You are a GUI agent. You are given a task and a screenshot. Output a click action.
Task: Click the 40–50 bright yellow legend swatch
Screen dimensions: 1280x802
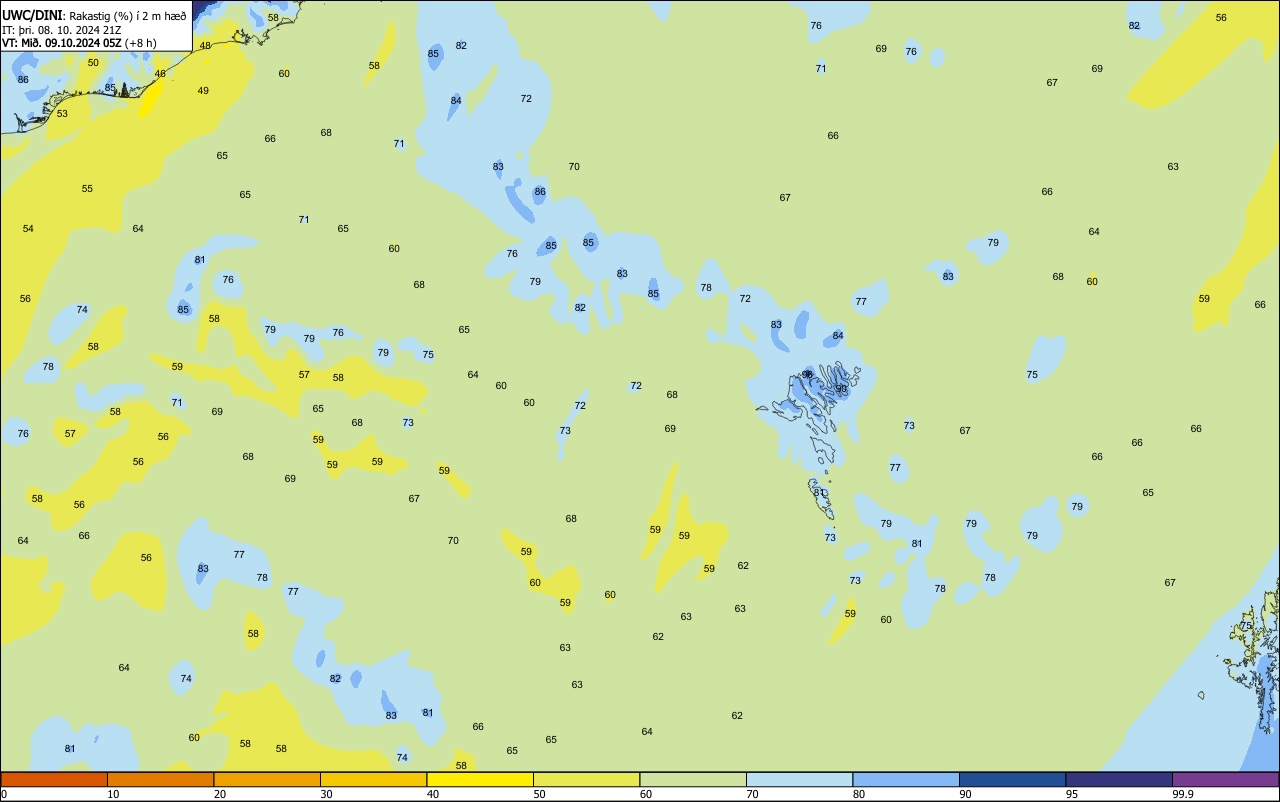480,779
